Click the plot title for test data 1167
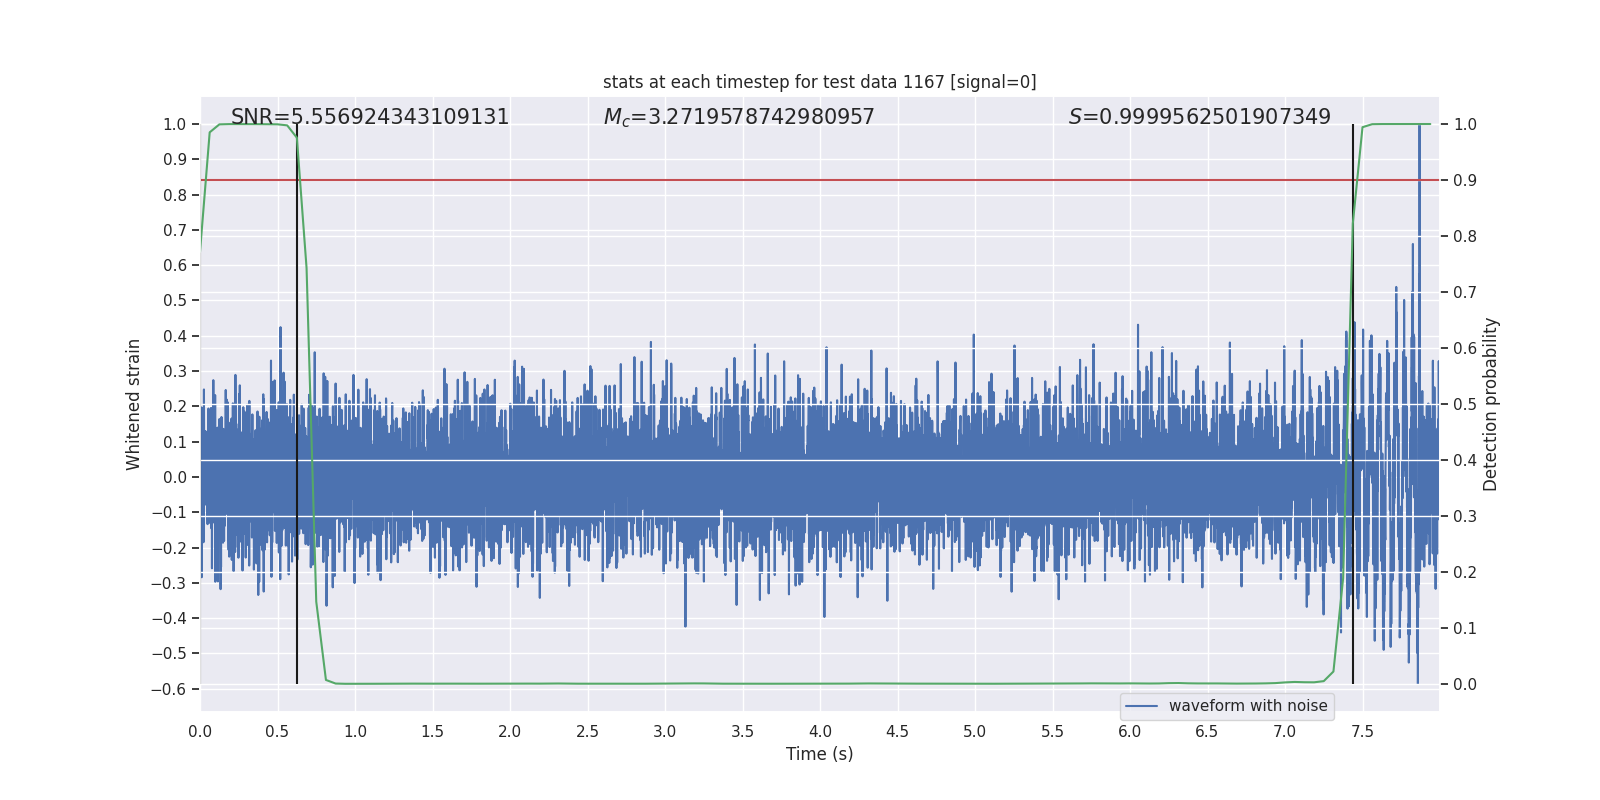 tap(819, 82)
